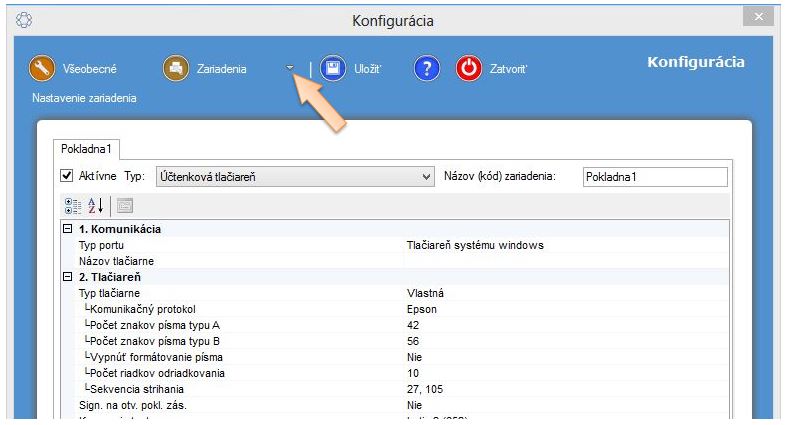Click the Uložiť floppy disk icon
Viewport: 785px width, 425px height.
click(x=334, y=69)
